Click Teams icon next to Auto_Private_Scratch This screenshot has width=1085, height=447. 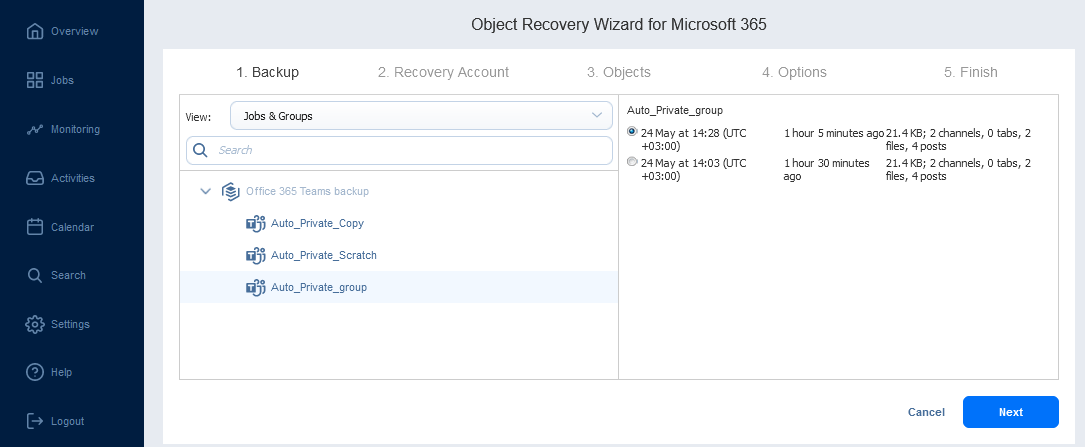[x=256, y=255]
